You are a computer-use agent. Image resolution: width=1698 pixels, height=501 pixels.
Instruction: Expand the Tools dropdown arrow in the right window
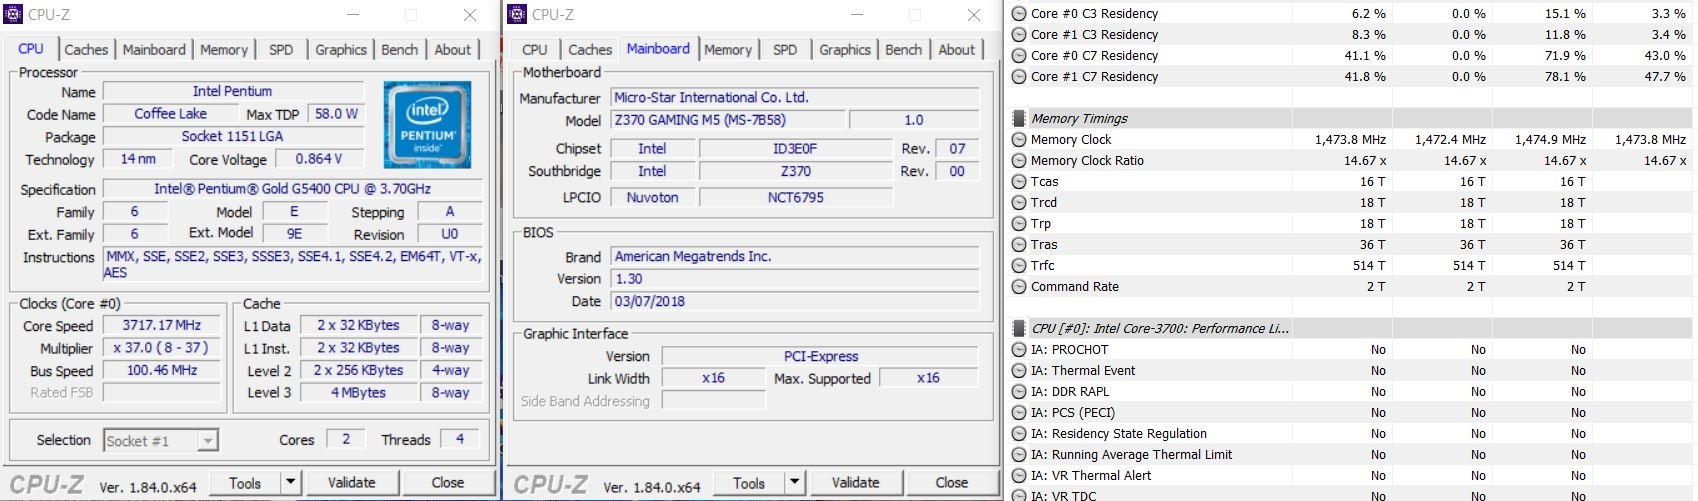click(794, 482)
